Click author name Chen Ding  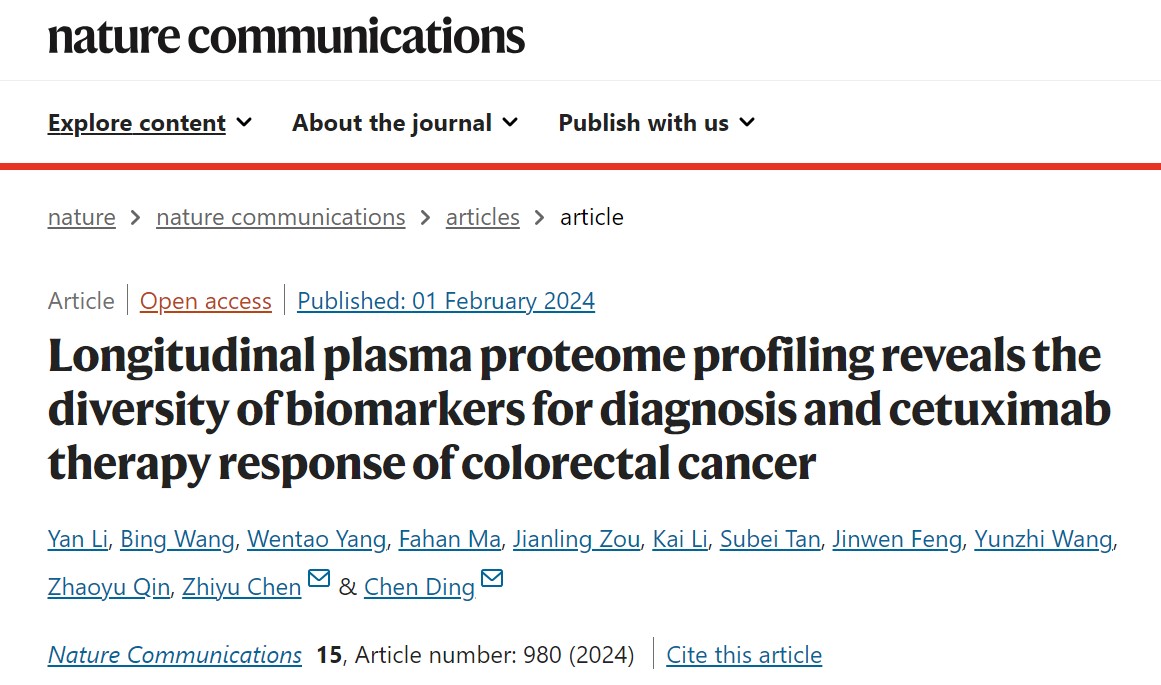420,587
